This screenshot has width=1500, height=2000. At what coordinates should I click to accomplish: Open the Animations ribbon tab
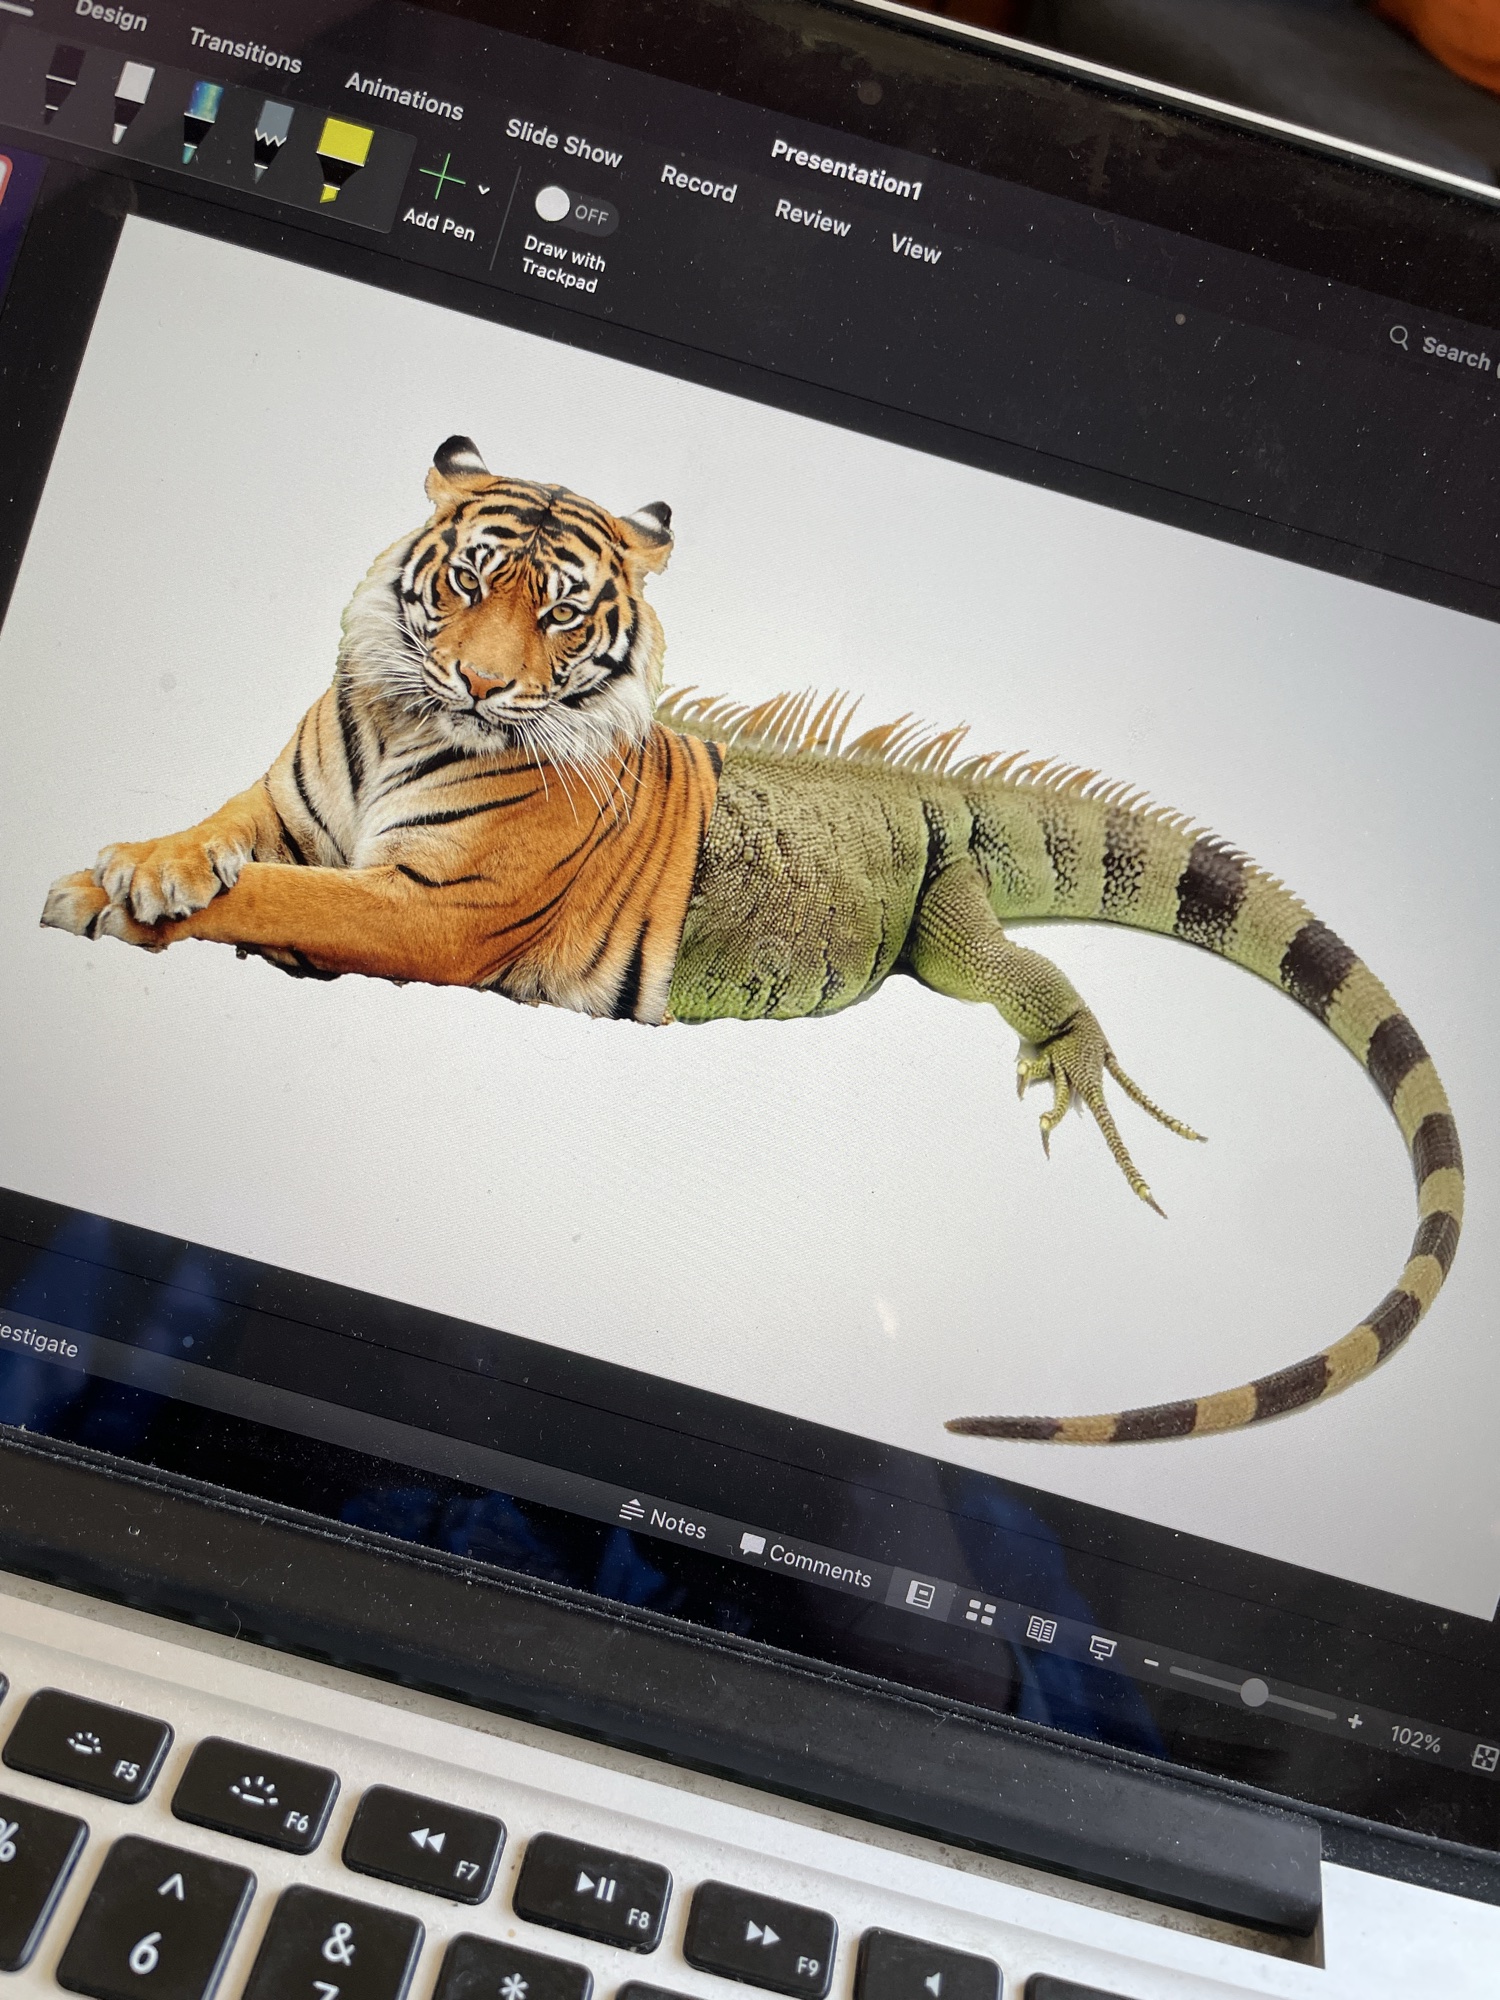[x=403, y=96]
